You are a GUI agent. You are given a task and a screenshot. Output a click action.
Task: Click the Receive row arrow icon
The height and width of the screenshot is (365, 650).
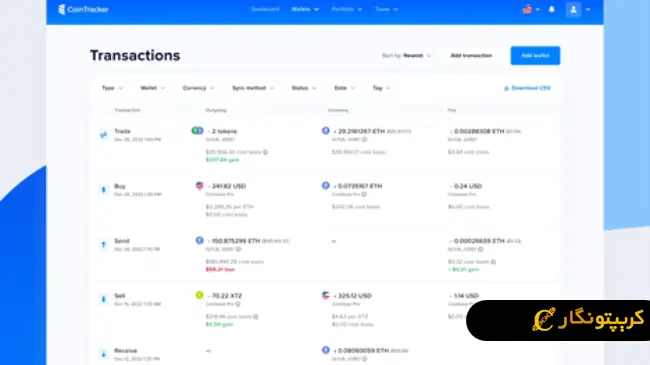pos(104,354)
